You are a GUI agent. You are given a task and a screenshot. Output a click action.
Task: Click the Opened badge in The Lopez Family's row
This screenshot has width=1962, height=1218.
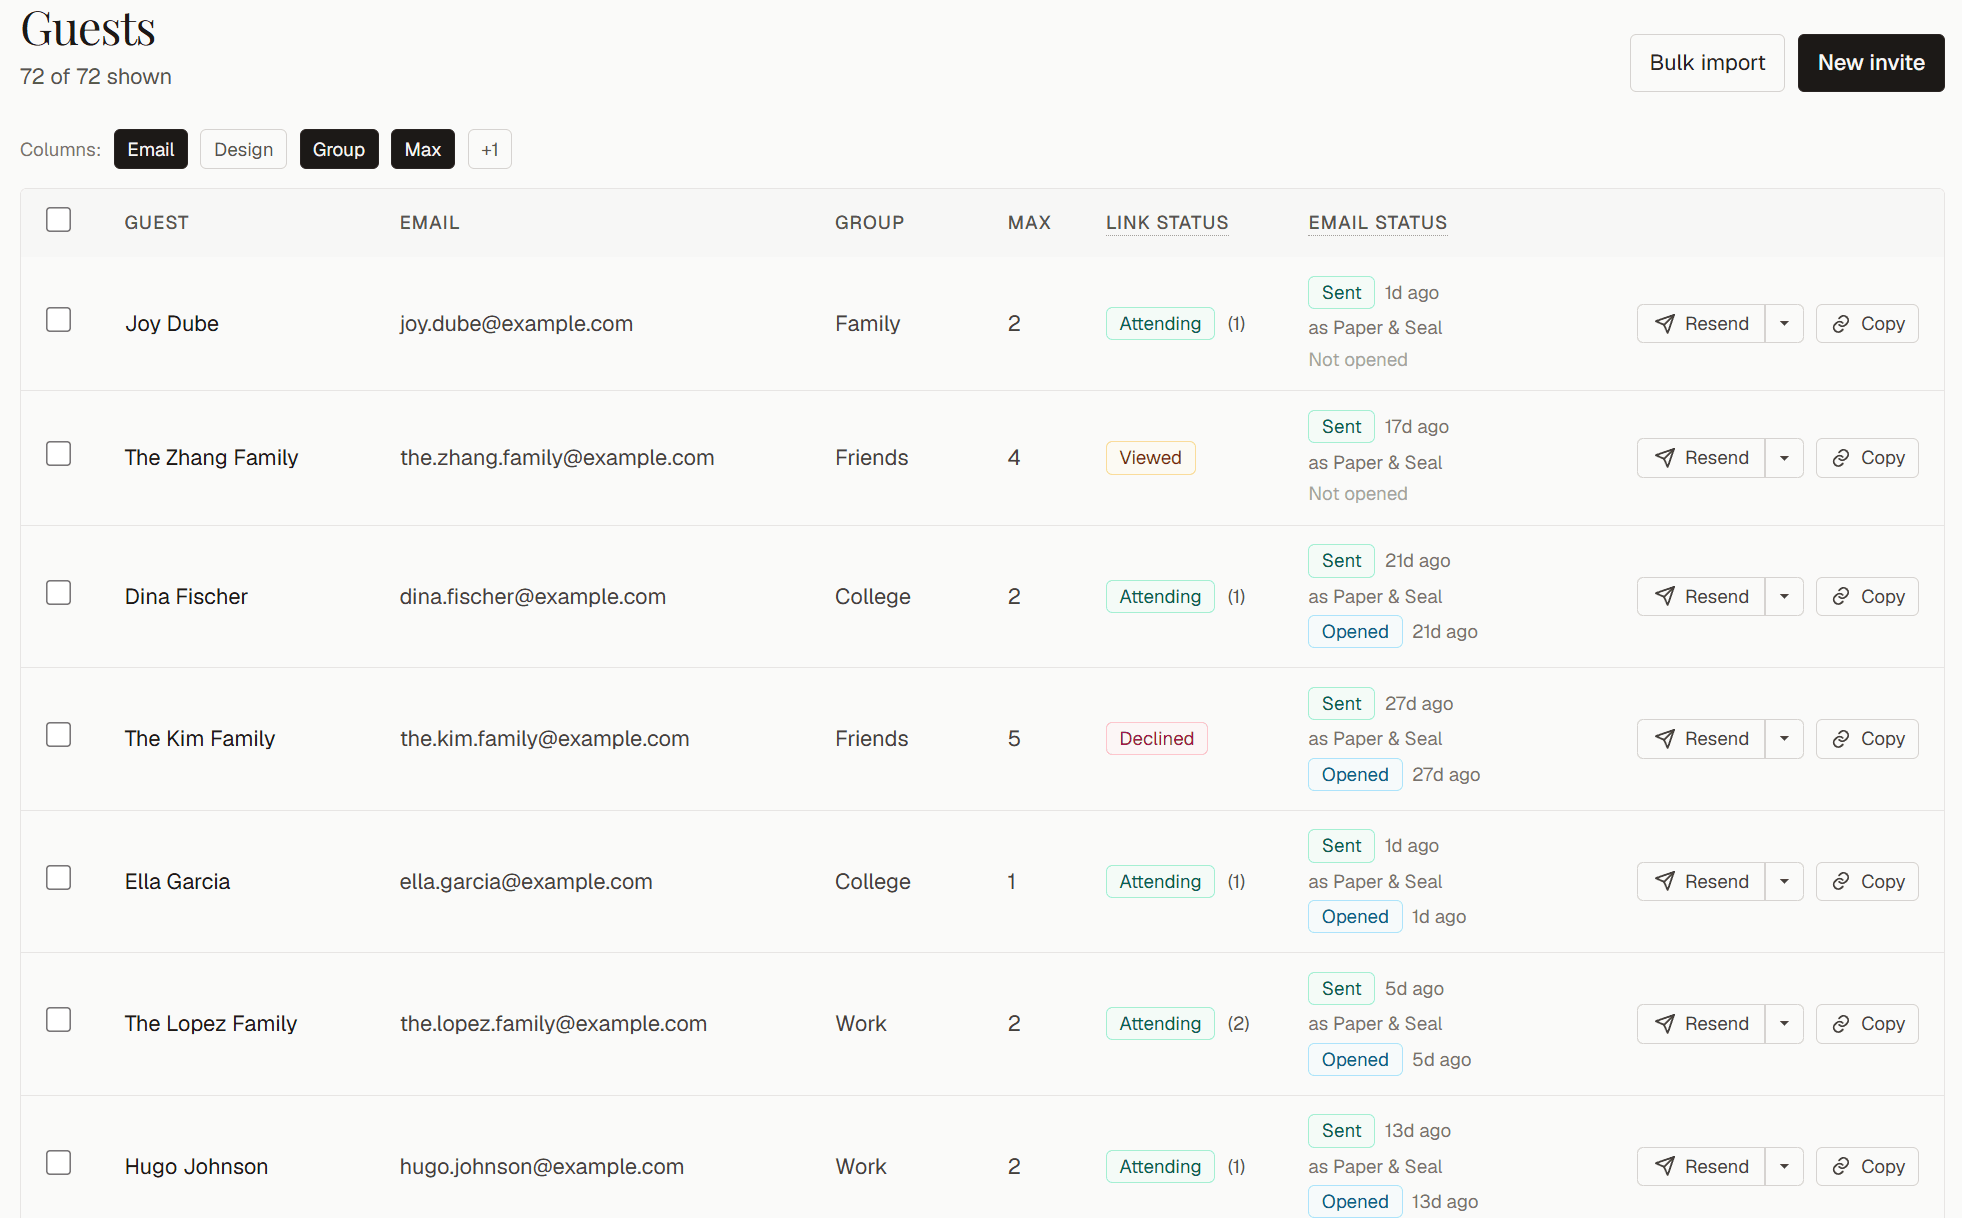click(1355, 1060)
